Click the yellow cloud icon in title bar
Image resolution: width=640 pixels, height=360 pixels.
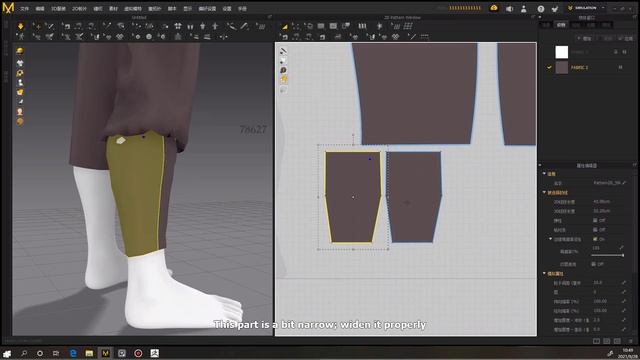494,8
